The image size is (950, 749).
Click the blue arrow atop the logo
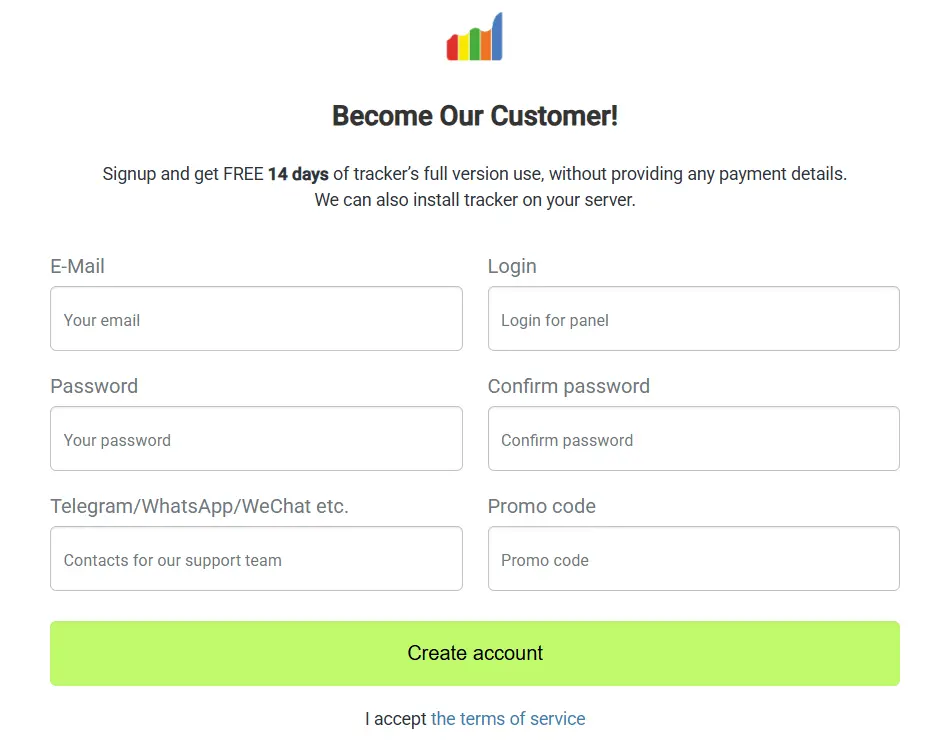[x=497, y=35]
